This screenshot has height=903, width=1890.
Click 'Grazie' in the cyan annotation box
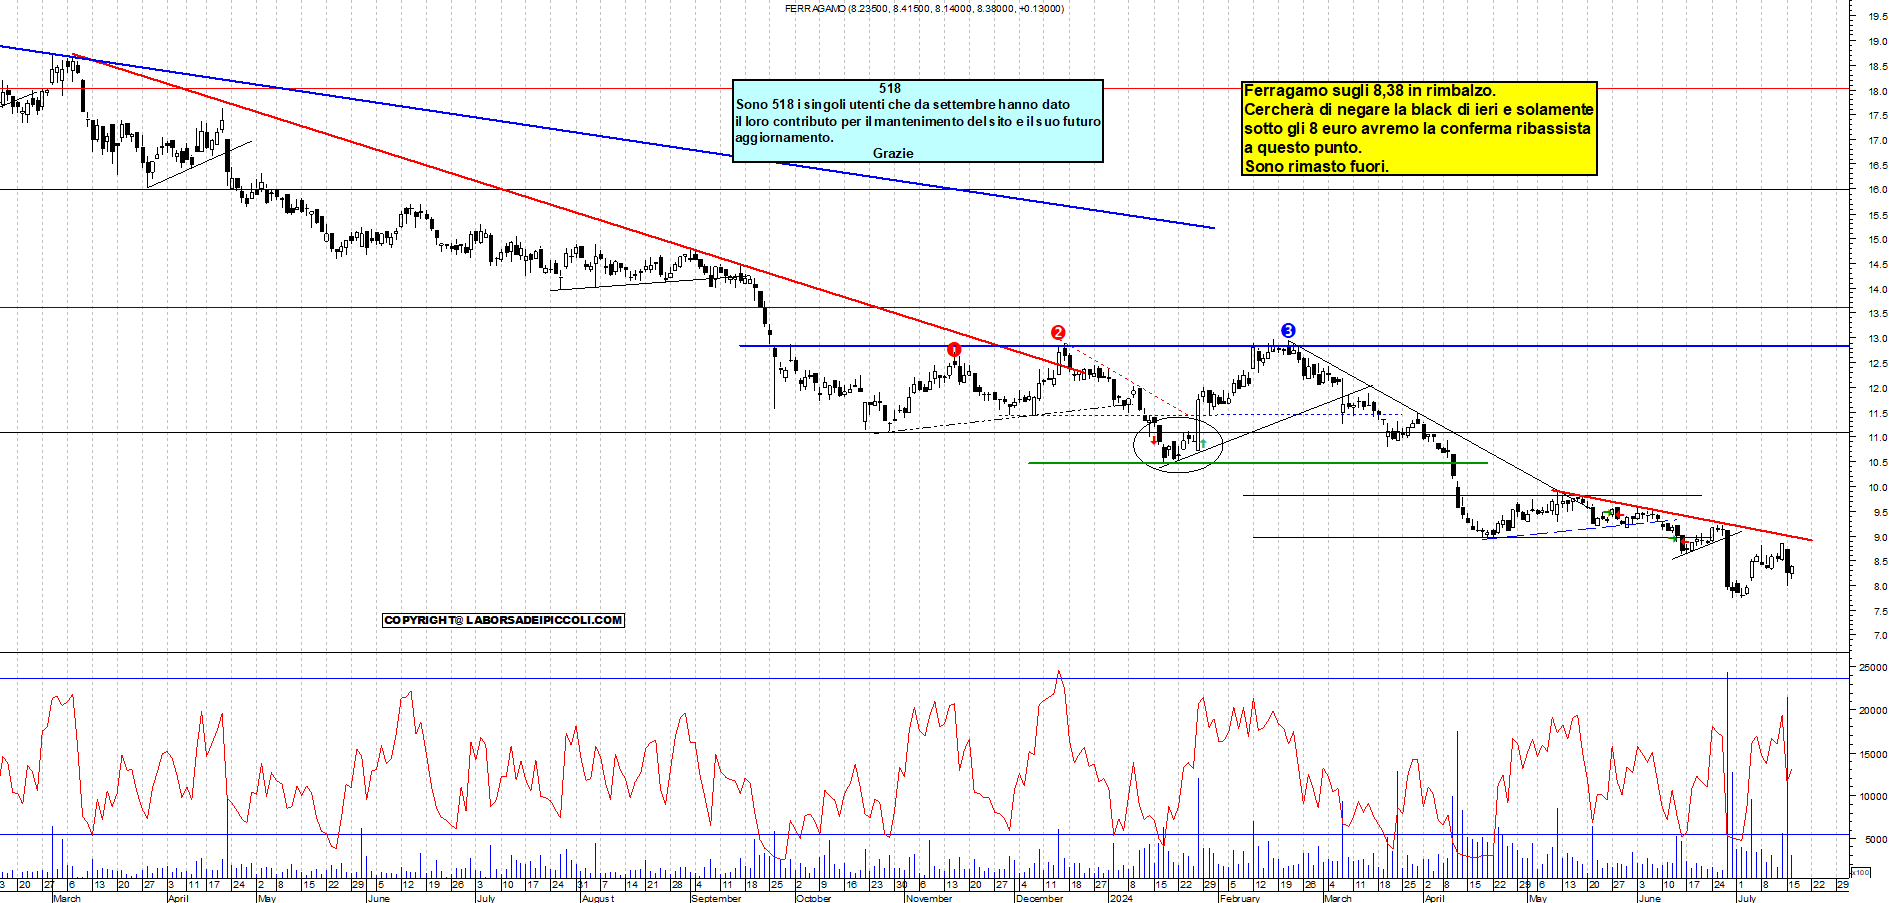[893, 153]
